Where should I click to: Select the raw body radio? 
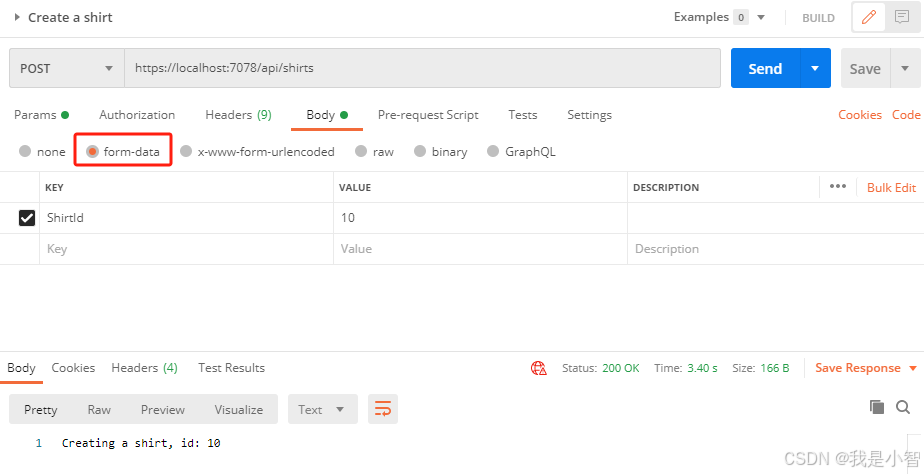(x=361, y=152)
